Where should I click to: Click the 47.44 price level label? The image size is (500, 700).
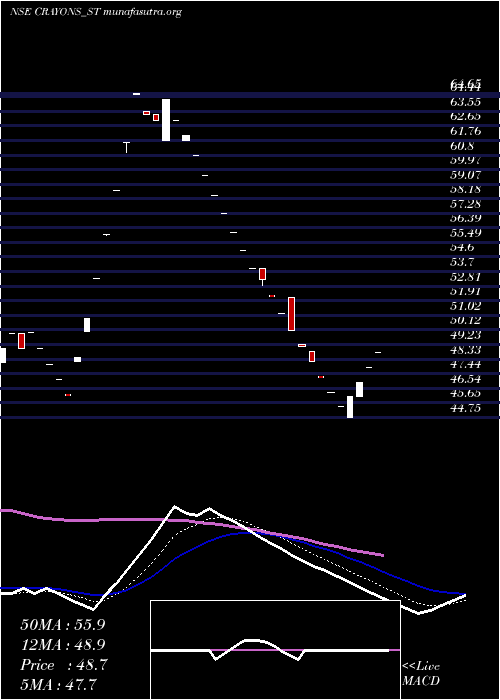(466, 364)
